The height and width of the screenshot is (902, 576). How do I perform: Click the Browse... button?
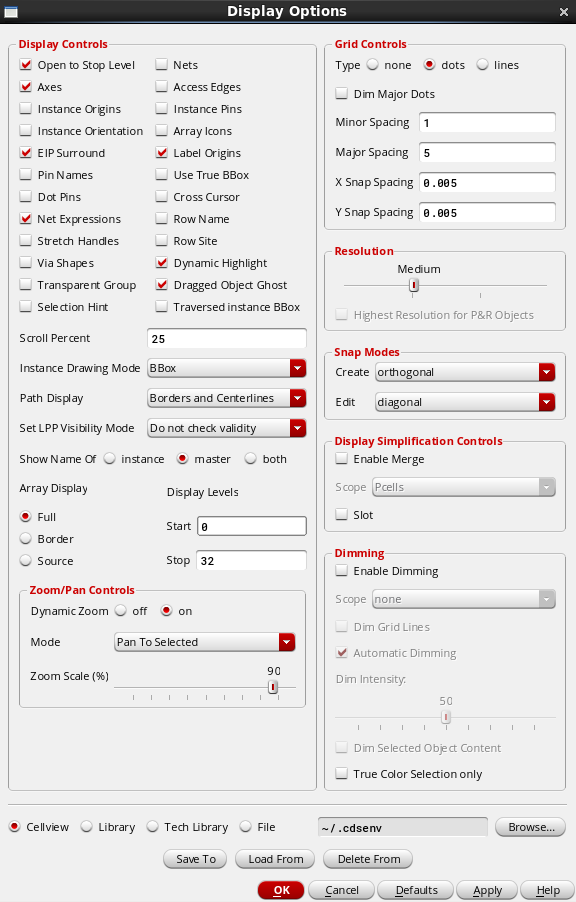point(531,827)
